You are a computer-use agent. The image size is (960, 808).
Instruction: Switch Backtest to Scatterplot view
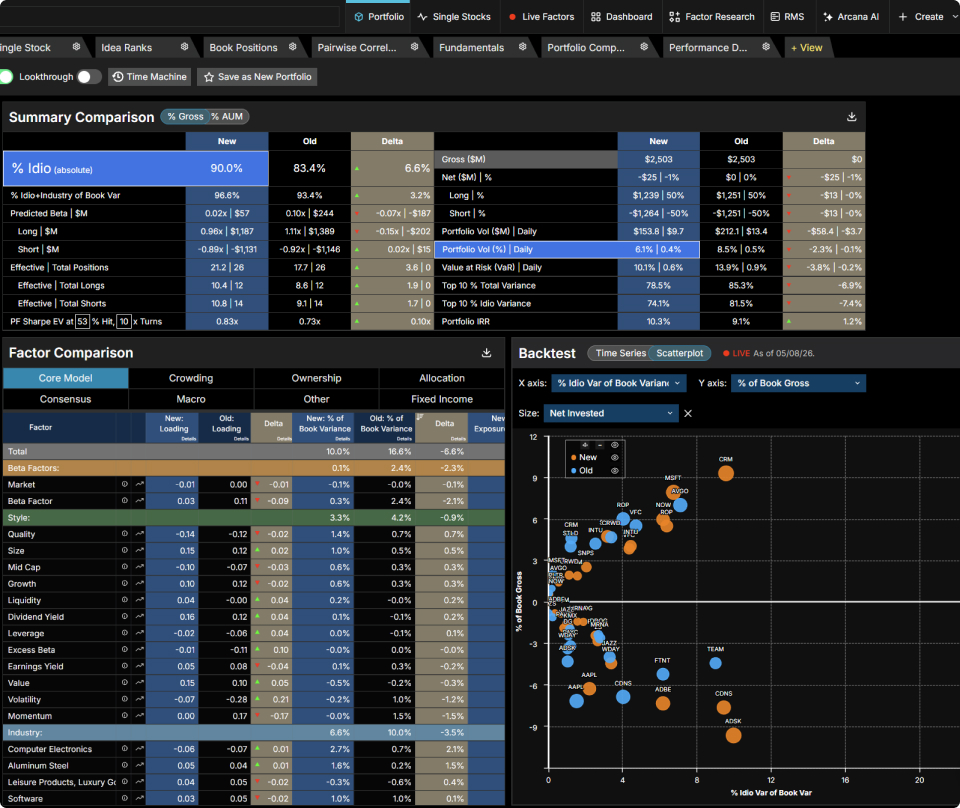click(x=680, y=353)
